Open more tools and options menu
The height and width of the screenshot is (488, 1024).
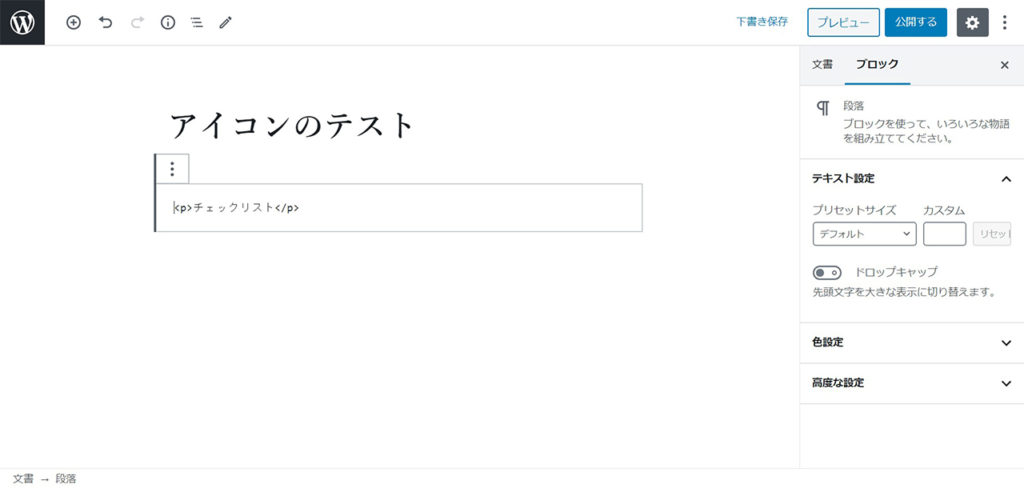click(x=1005, y=22)
